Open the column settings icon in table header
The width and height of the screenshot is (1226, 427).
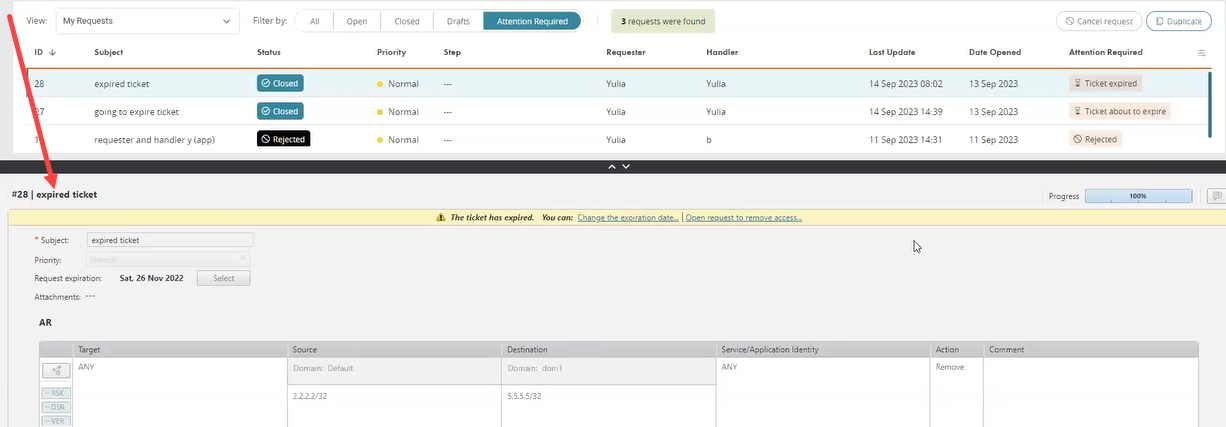tap(1201, 52)
